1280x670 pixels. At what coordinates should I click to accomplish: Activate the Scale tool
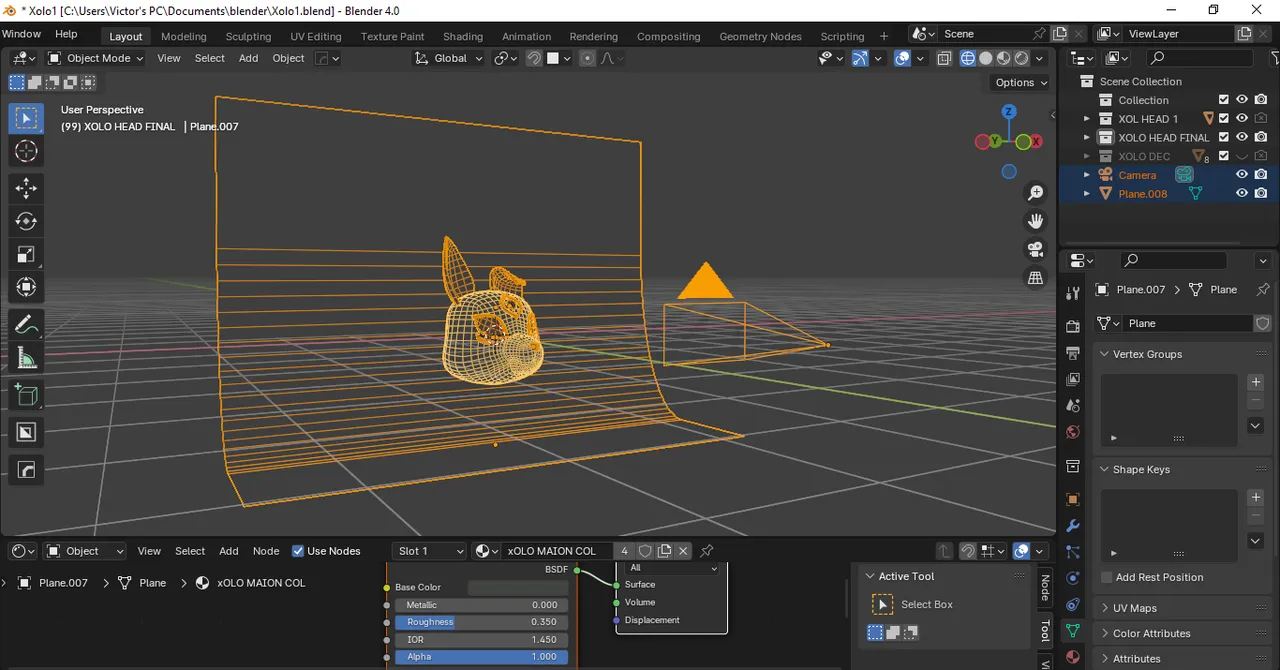[x=26, y=254]
